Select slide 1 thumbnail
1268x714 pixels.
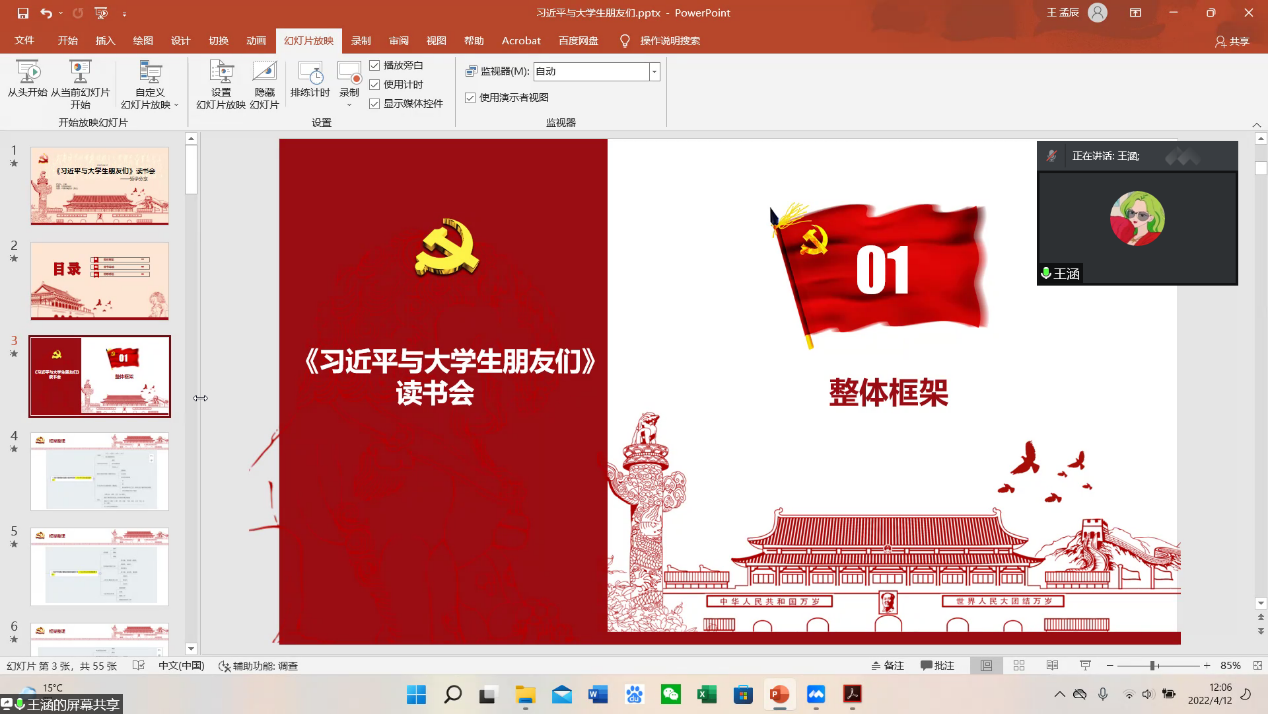point(99,186)
